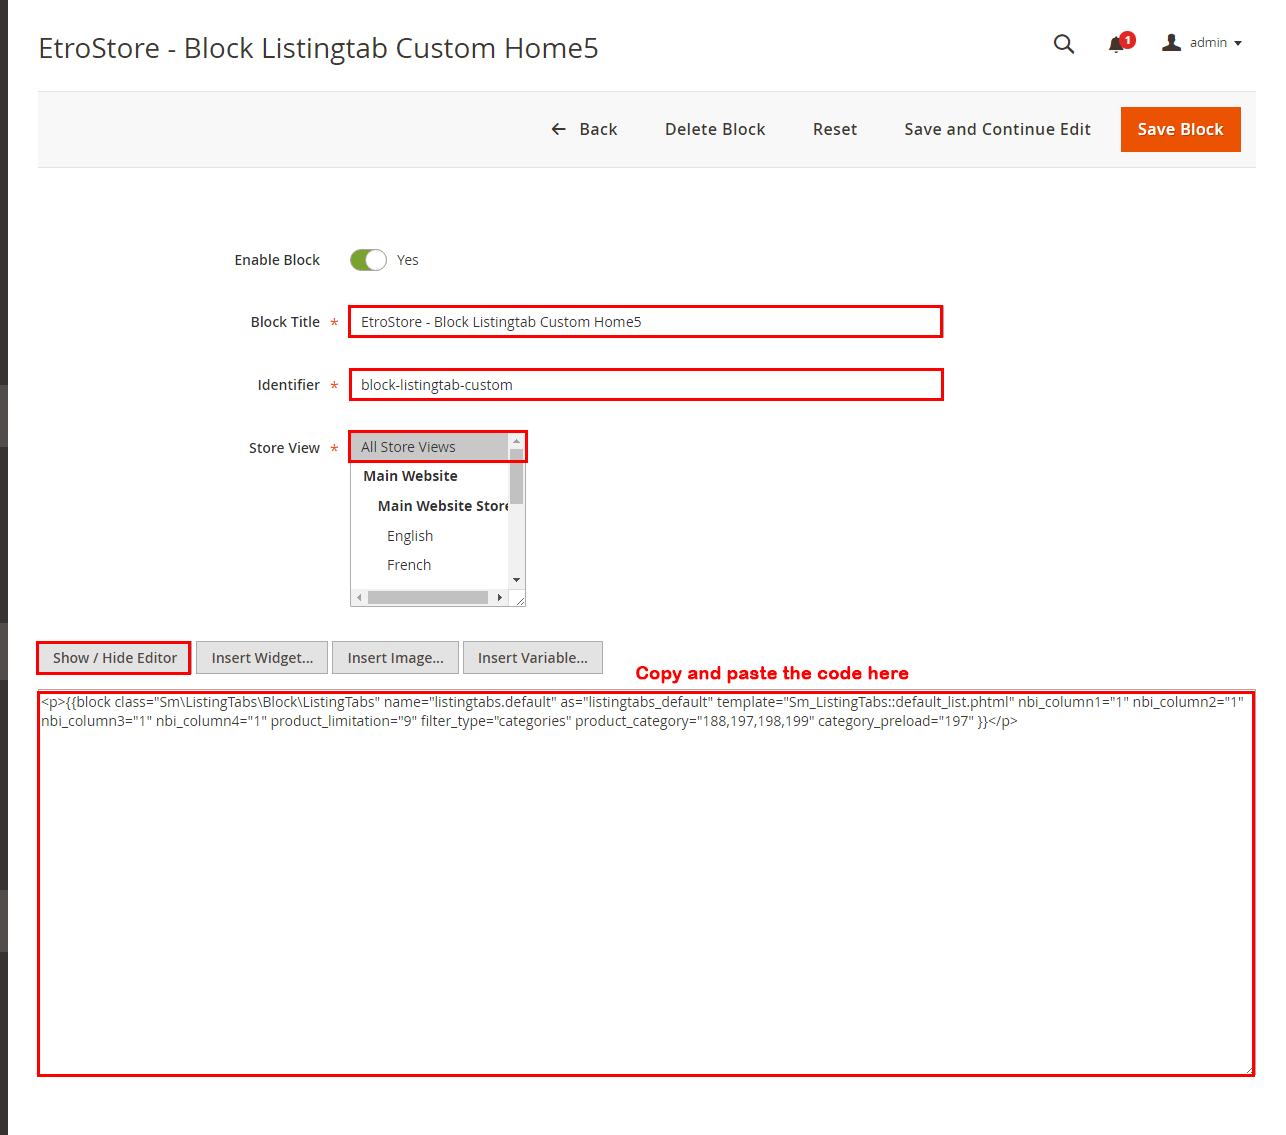The height and width of the screenshot is (1135, 1286).
Task: Click the Store View list resize handle
Action: pyautogui.click(x=518, y=599)
